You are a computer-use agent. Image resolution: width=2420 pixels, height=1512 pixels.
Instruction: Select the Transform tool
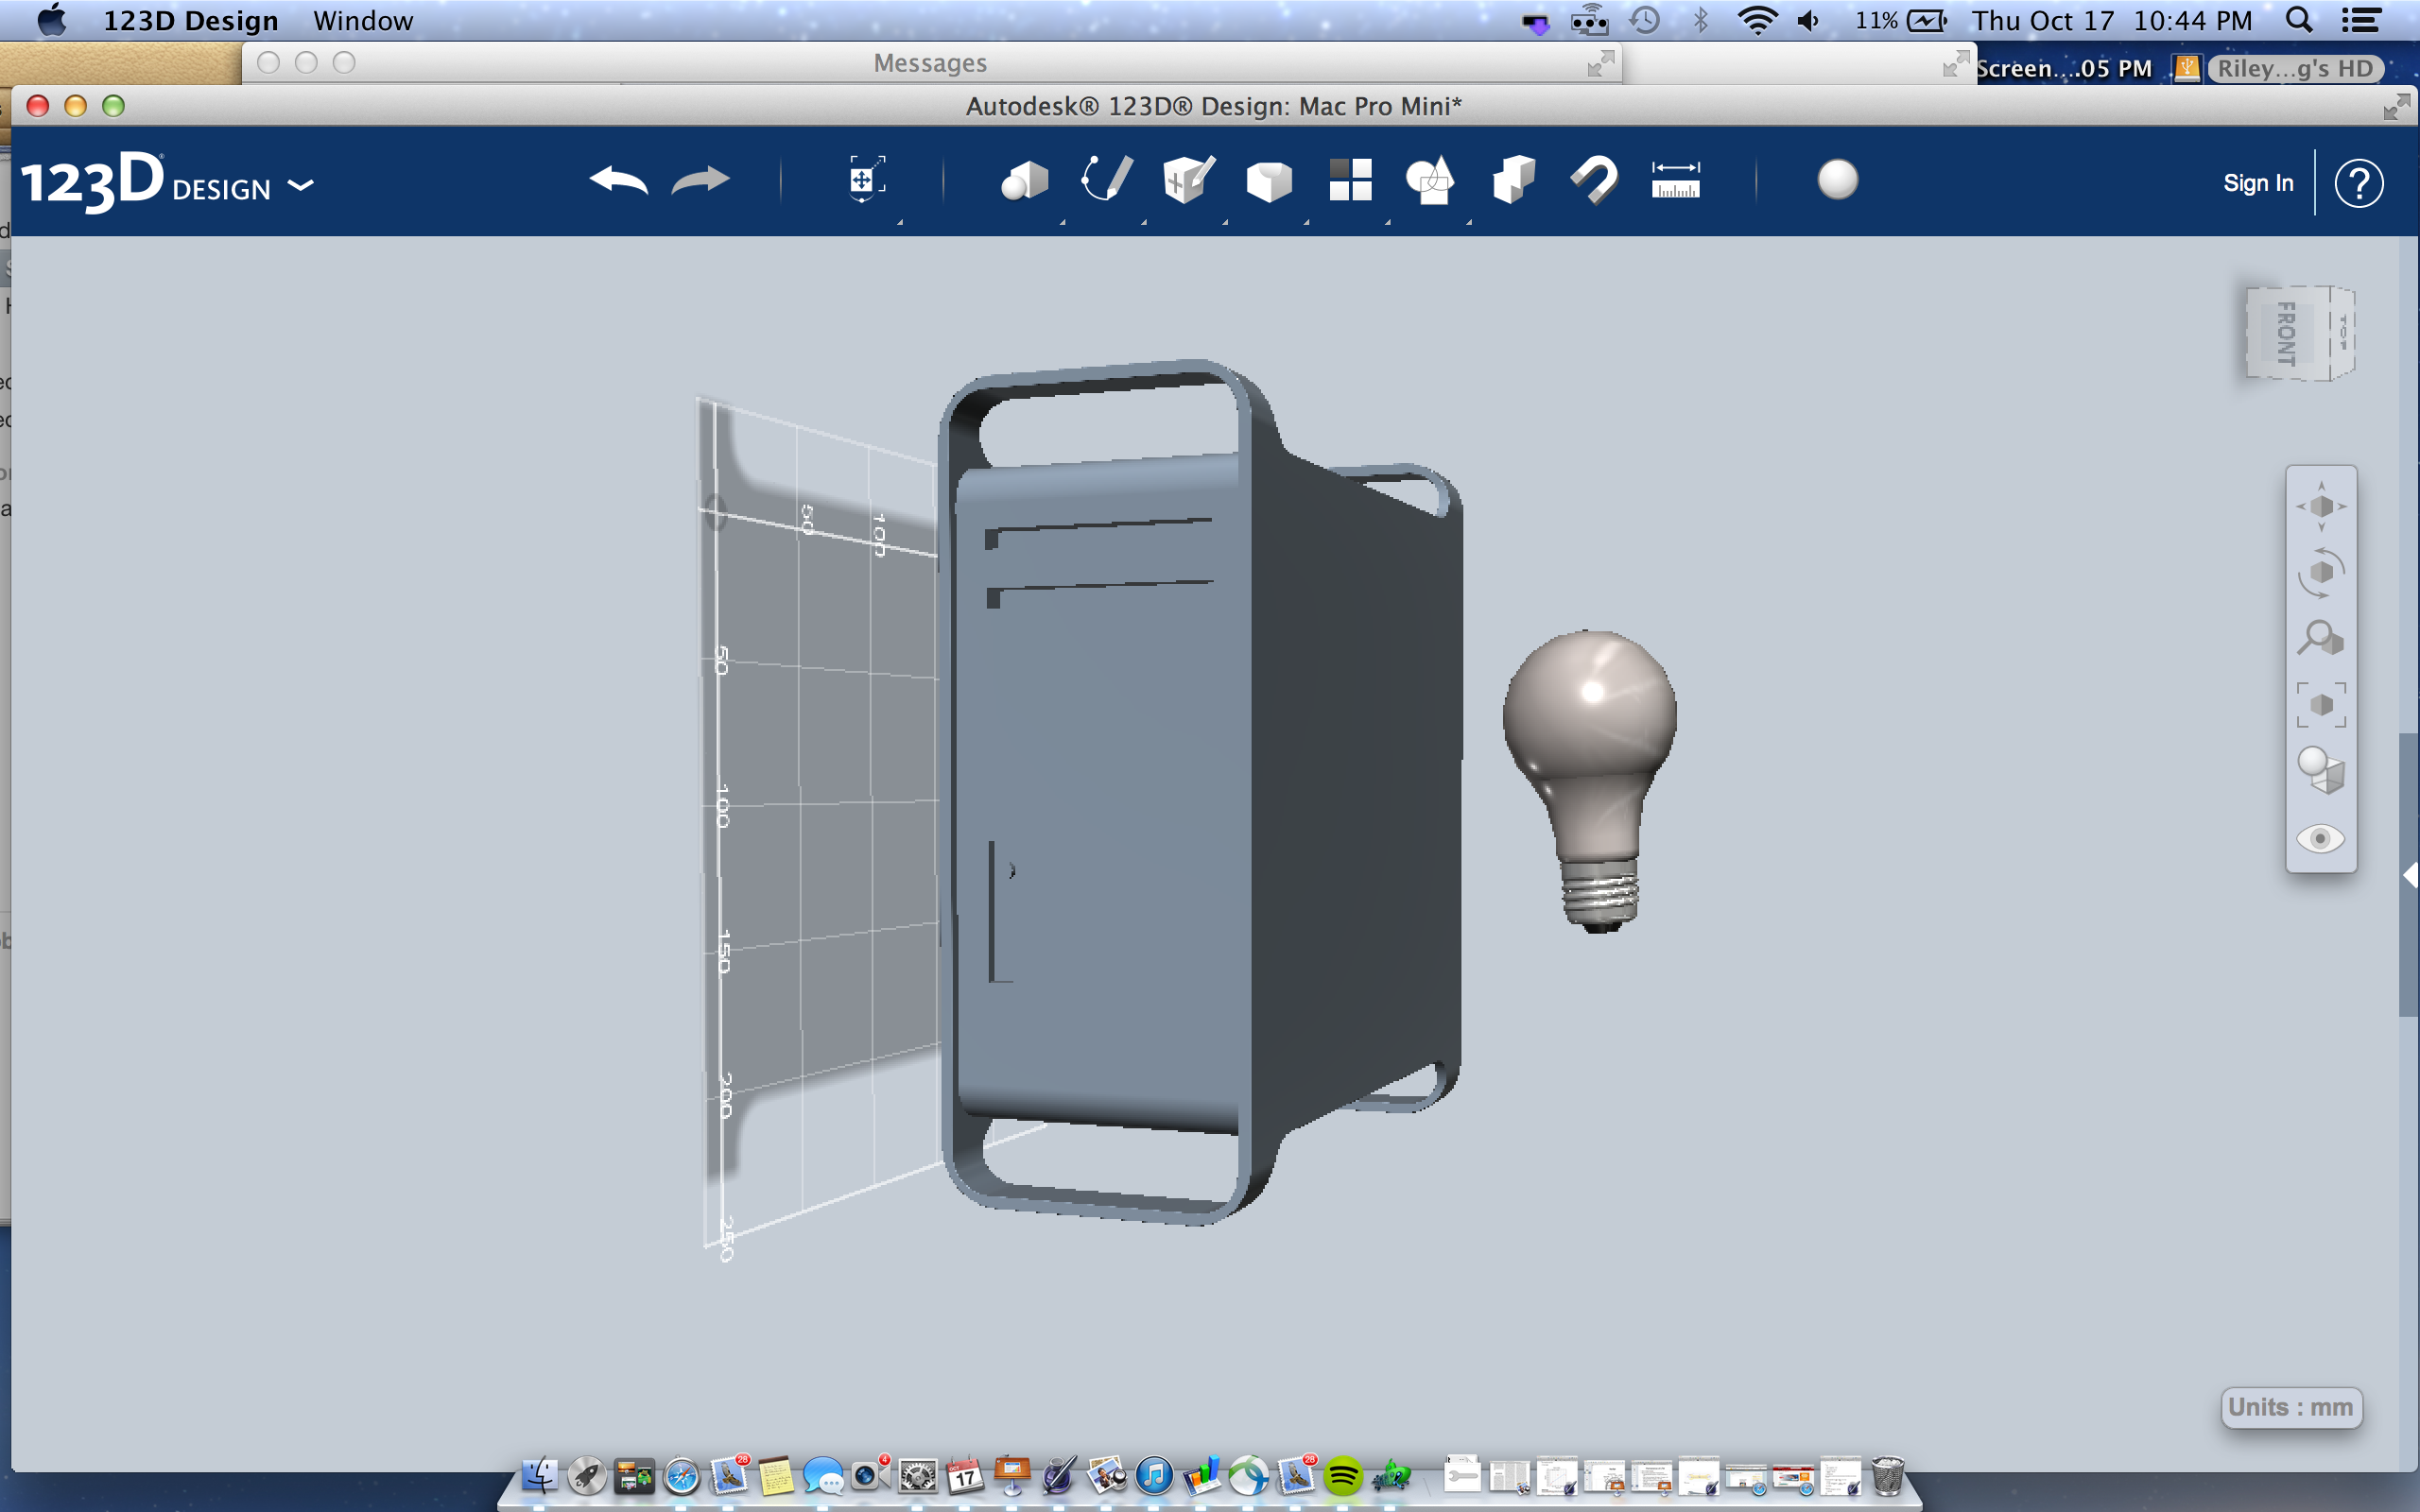(x=864, y=181)
